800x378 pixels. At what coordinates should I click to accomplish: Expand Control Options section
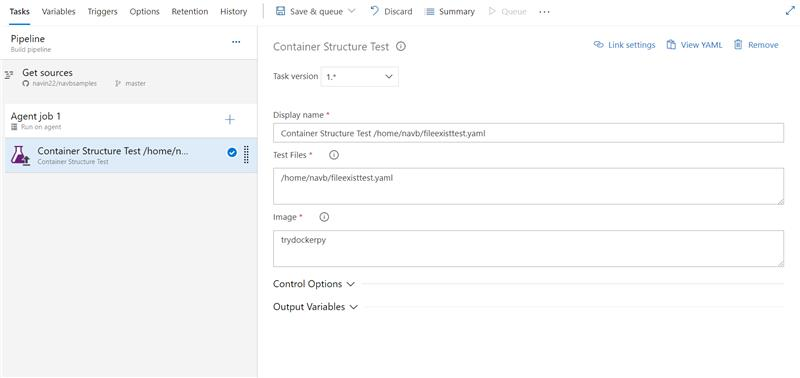314,284
